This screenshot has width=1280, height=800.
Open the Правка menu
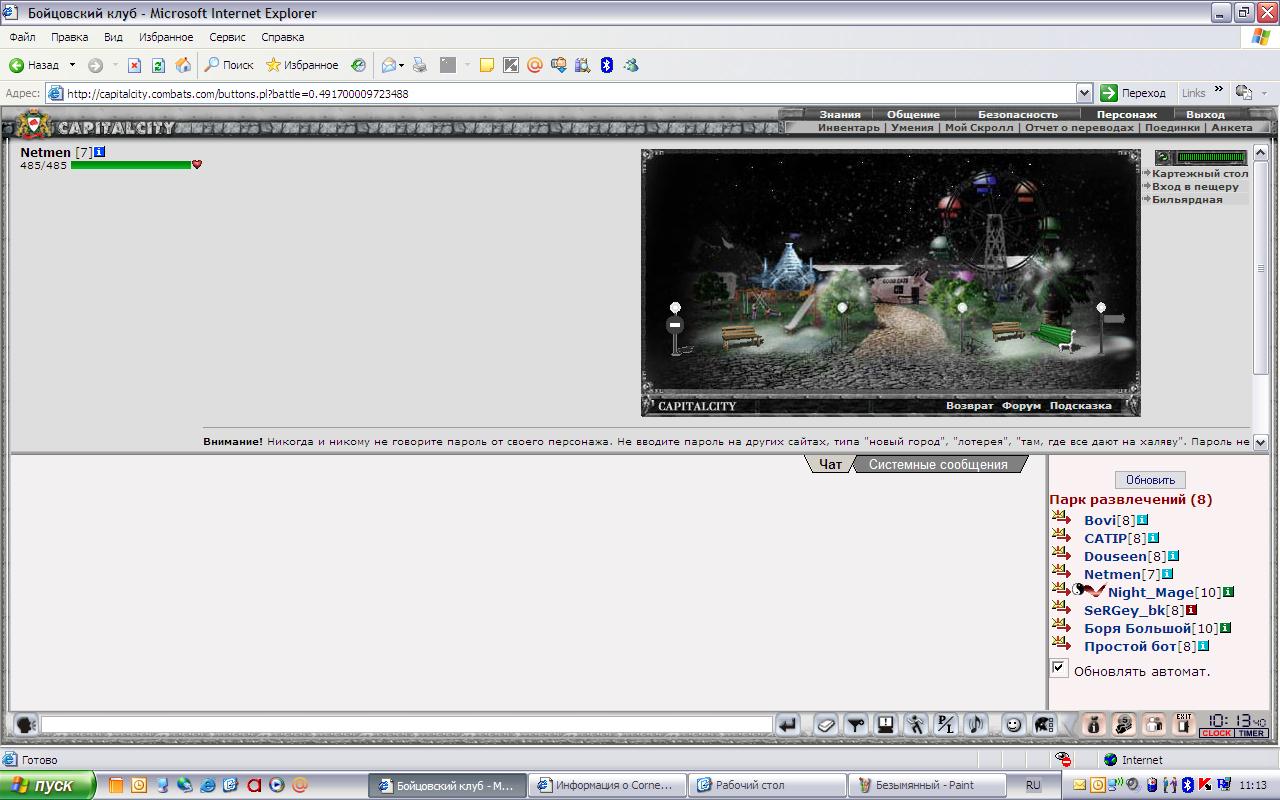[x=69, y=37]
